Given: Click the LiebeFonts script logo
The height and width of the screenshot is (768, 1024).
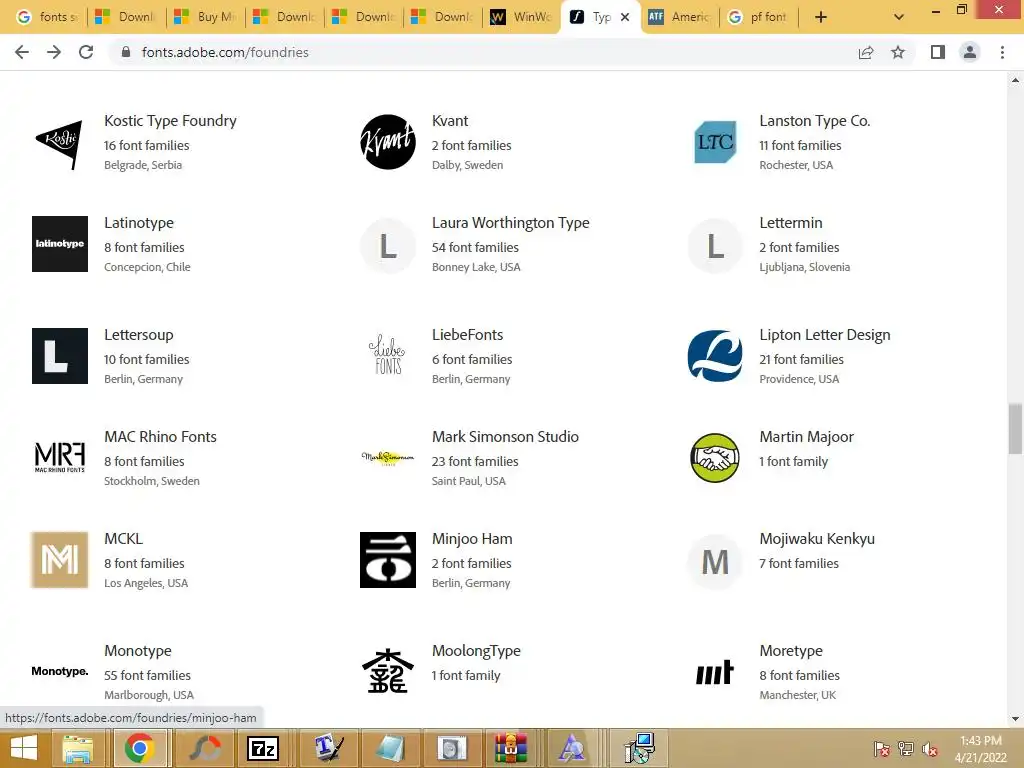Looking at the screenshot, I should point(387,355).
